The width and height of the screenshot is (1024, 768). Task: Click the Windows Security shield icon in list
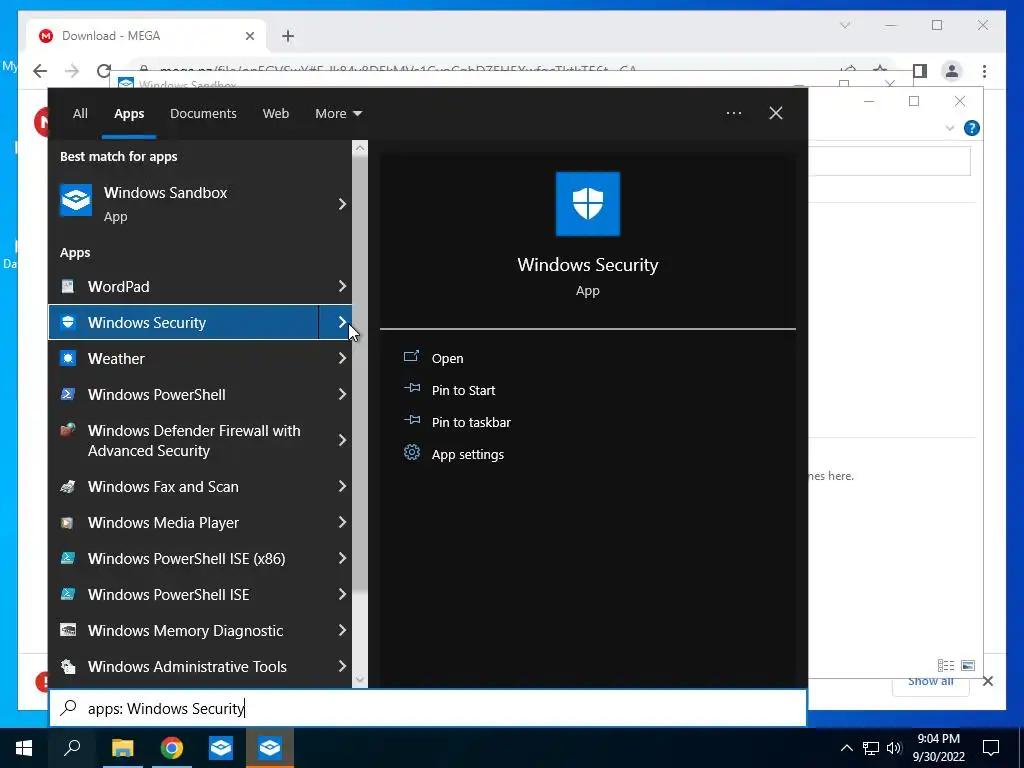pyautogui.click(x=68, y=322)
